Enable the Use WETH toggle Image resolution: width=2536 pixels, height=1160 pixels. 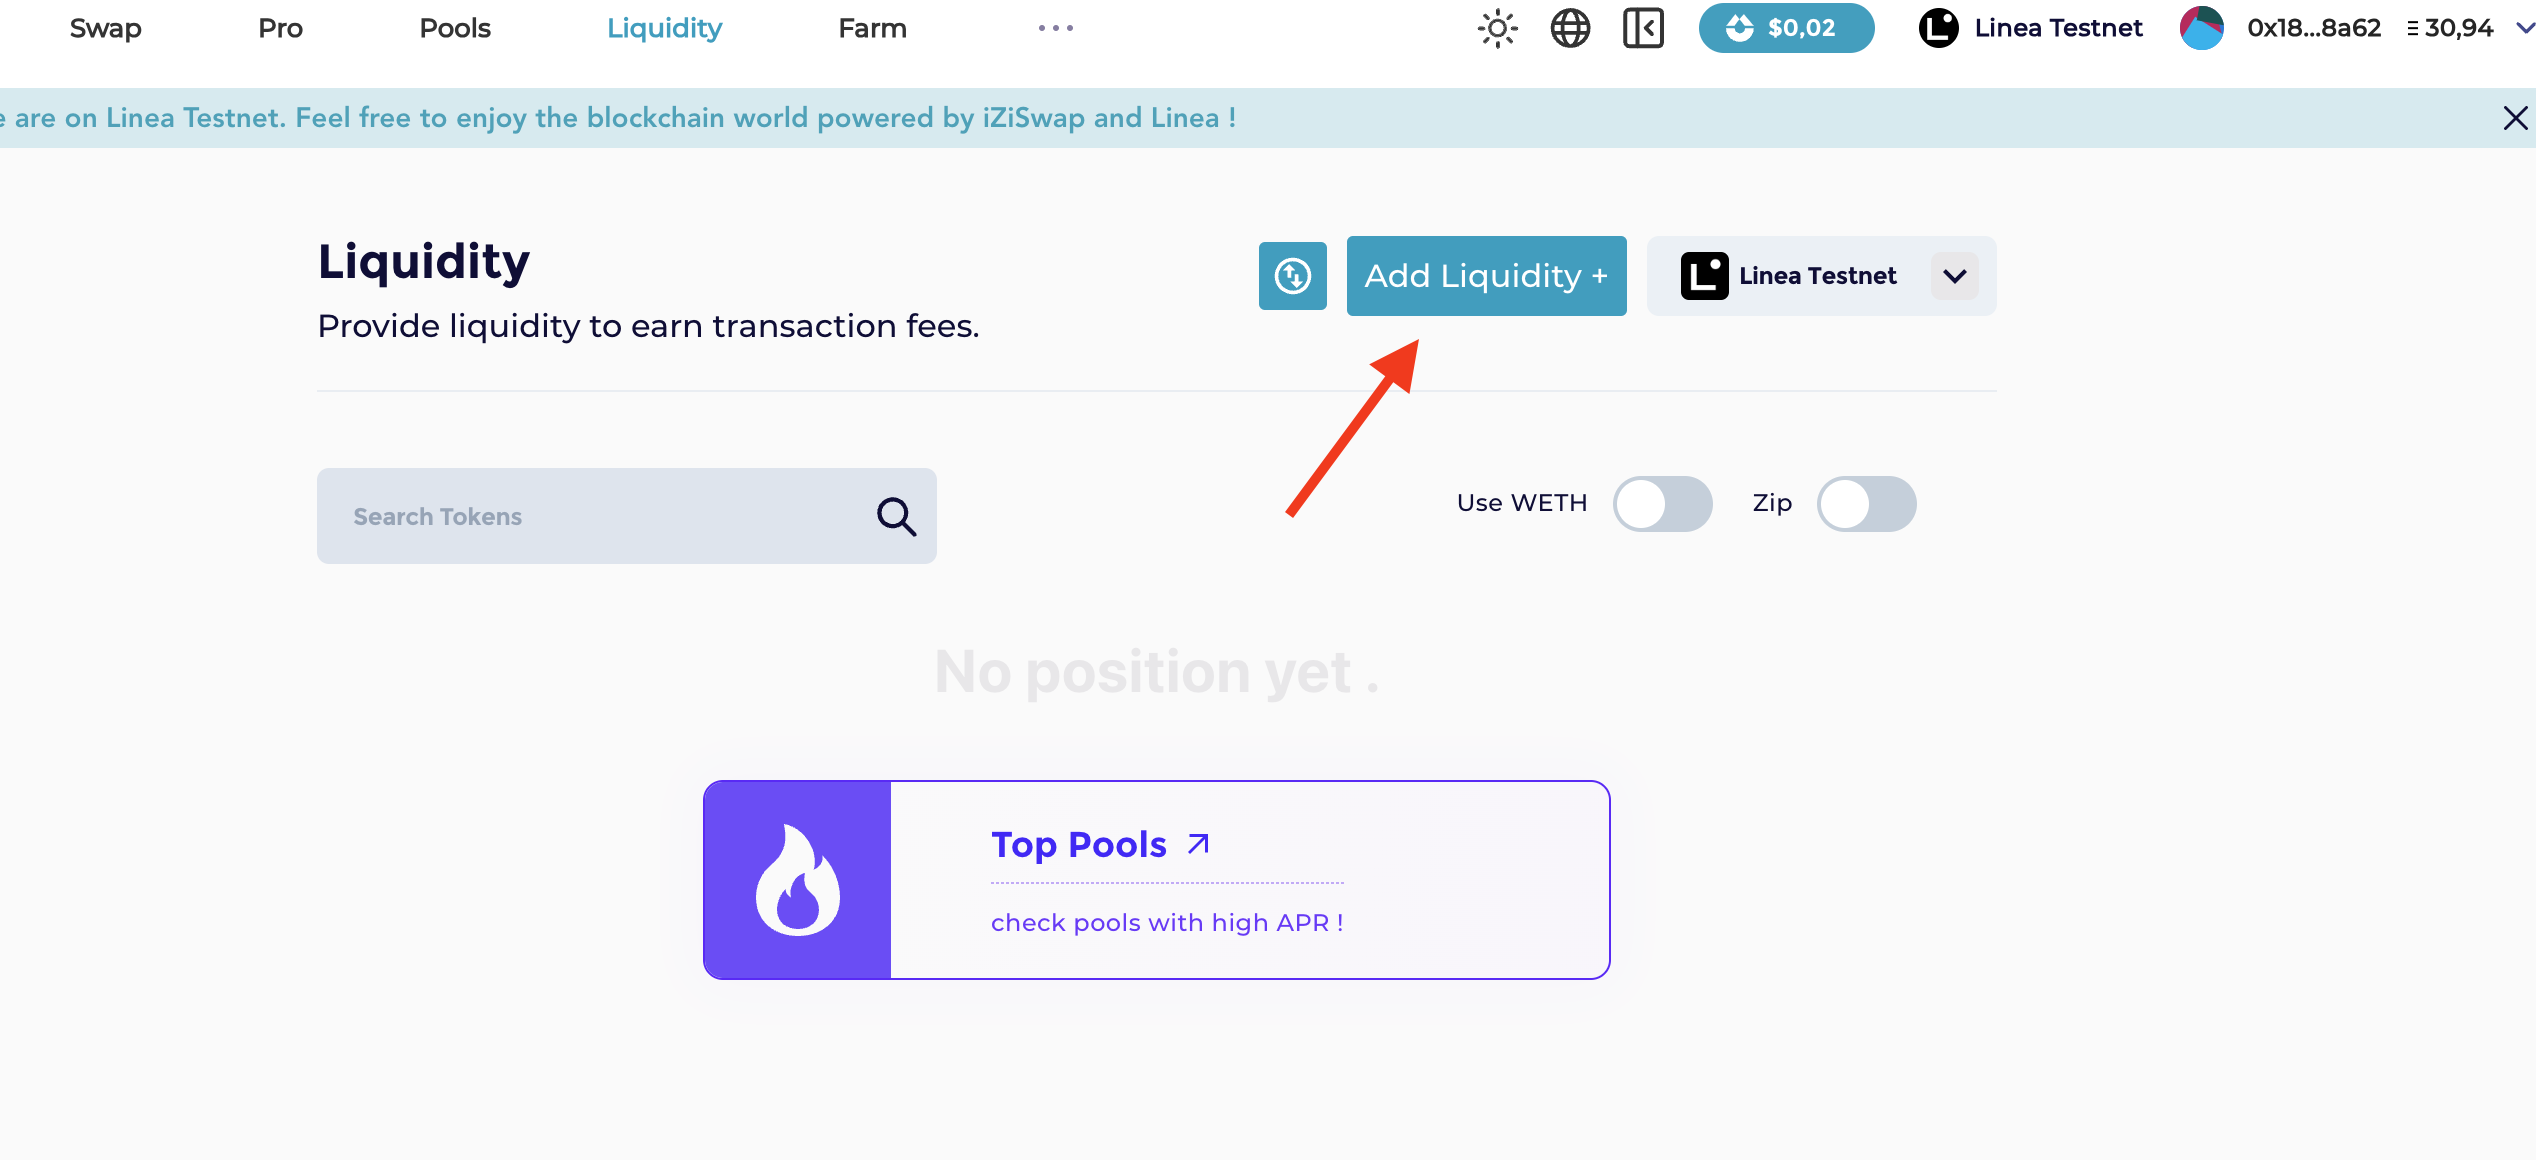point(1662,504)
